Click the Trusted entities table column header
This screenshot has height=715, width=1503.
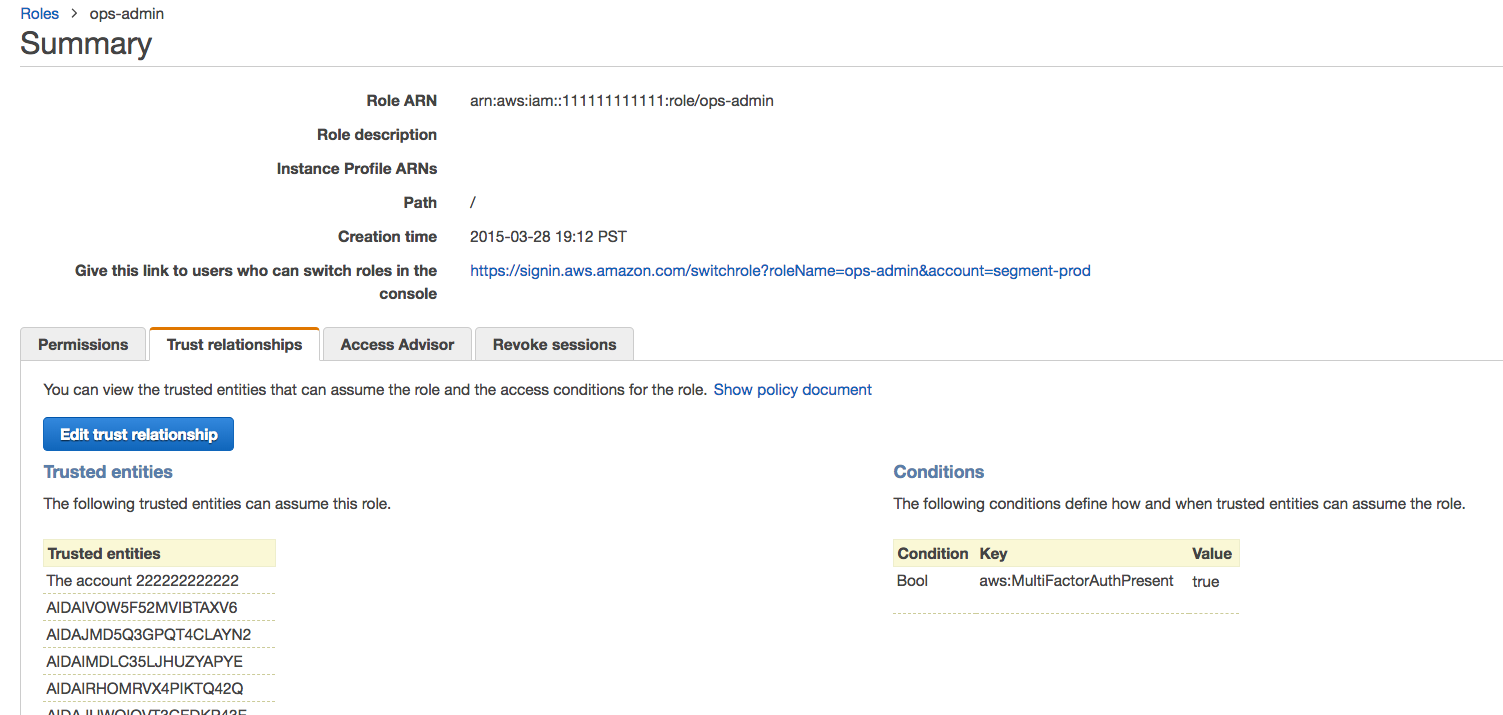pyautogui.click(x=104, y=553)
